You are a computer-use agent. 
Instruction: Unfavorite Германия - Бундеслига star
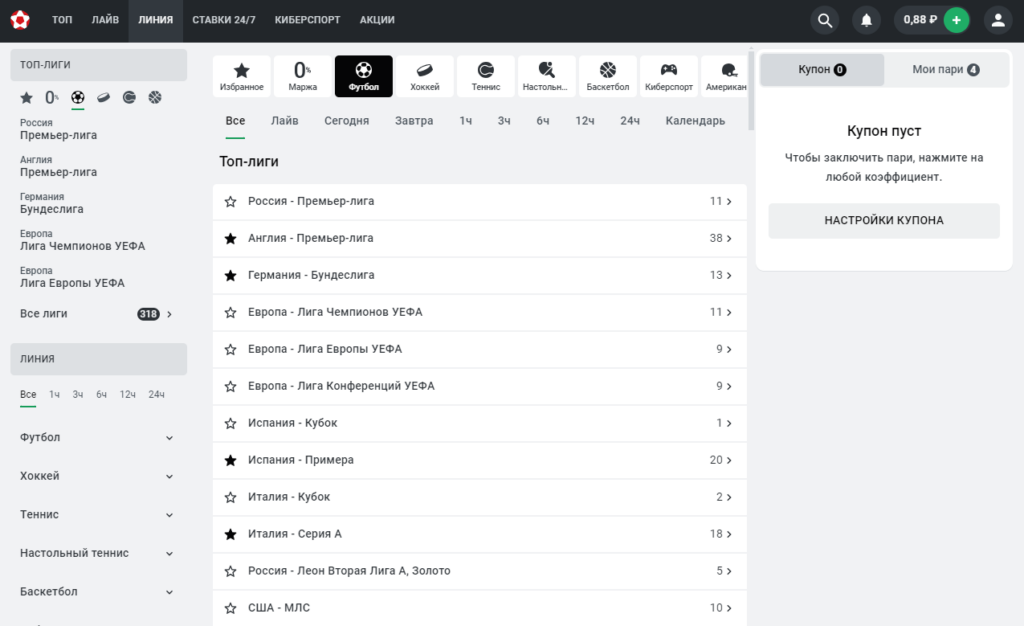click(231, 275)
